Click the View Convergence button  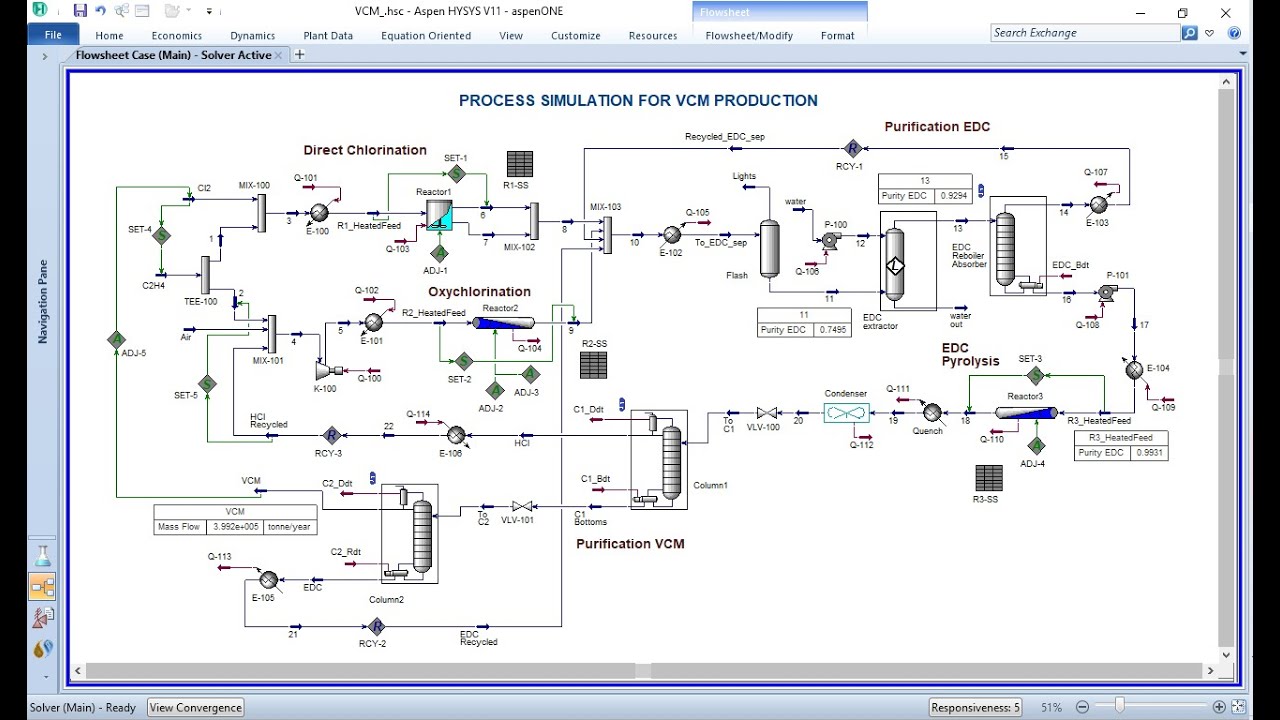tap(196, 707)
